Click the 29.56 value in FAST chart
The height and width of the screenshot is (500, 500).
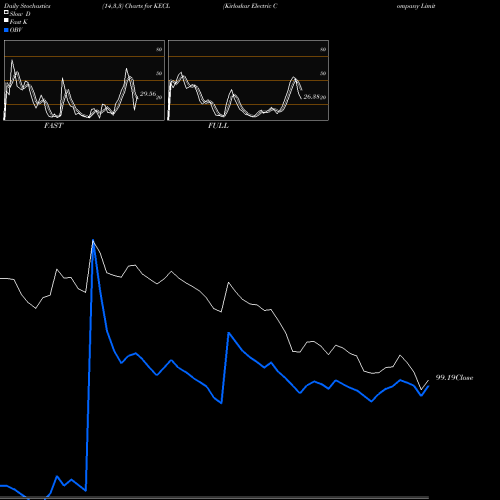point(148,94)
